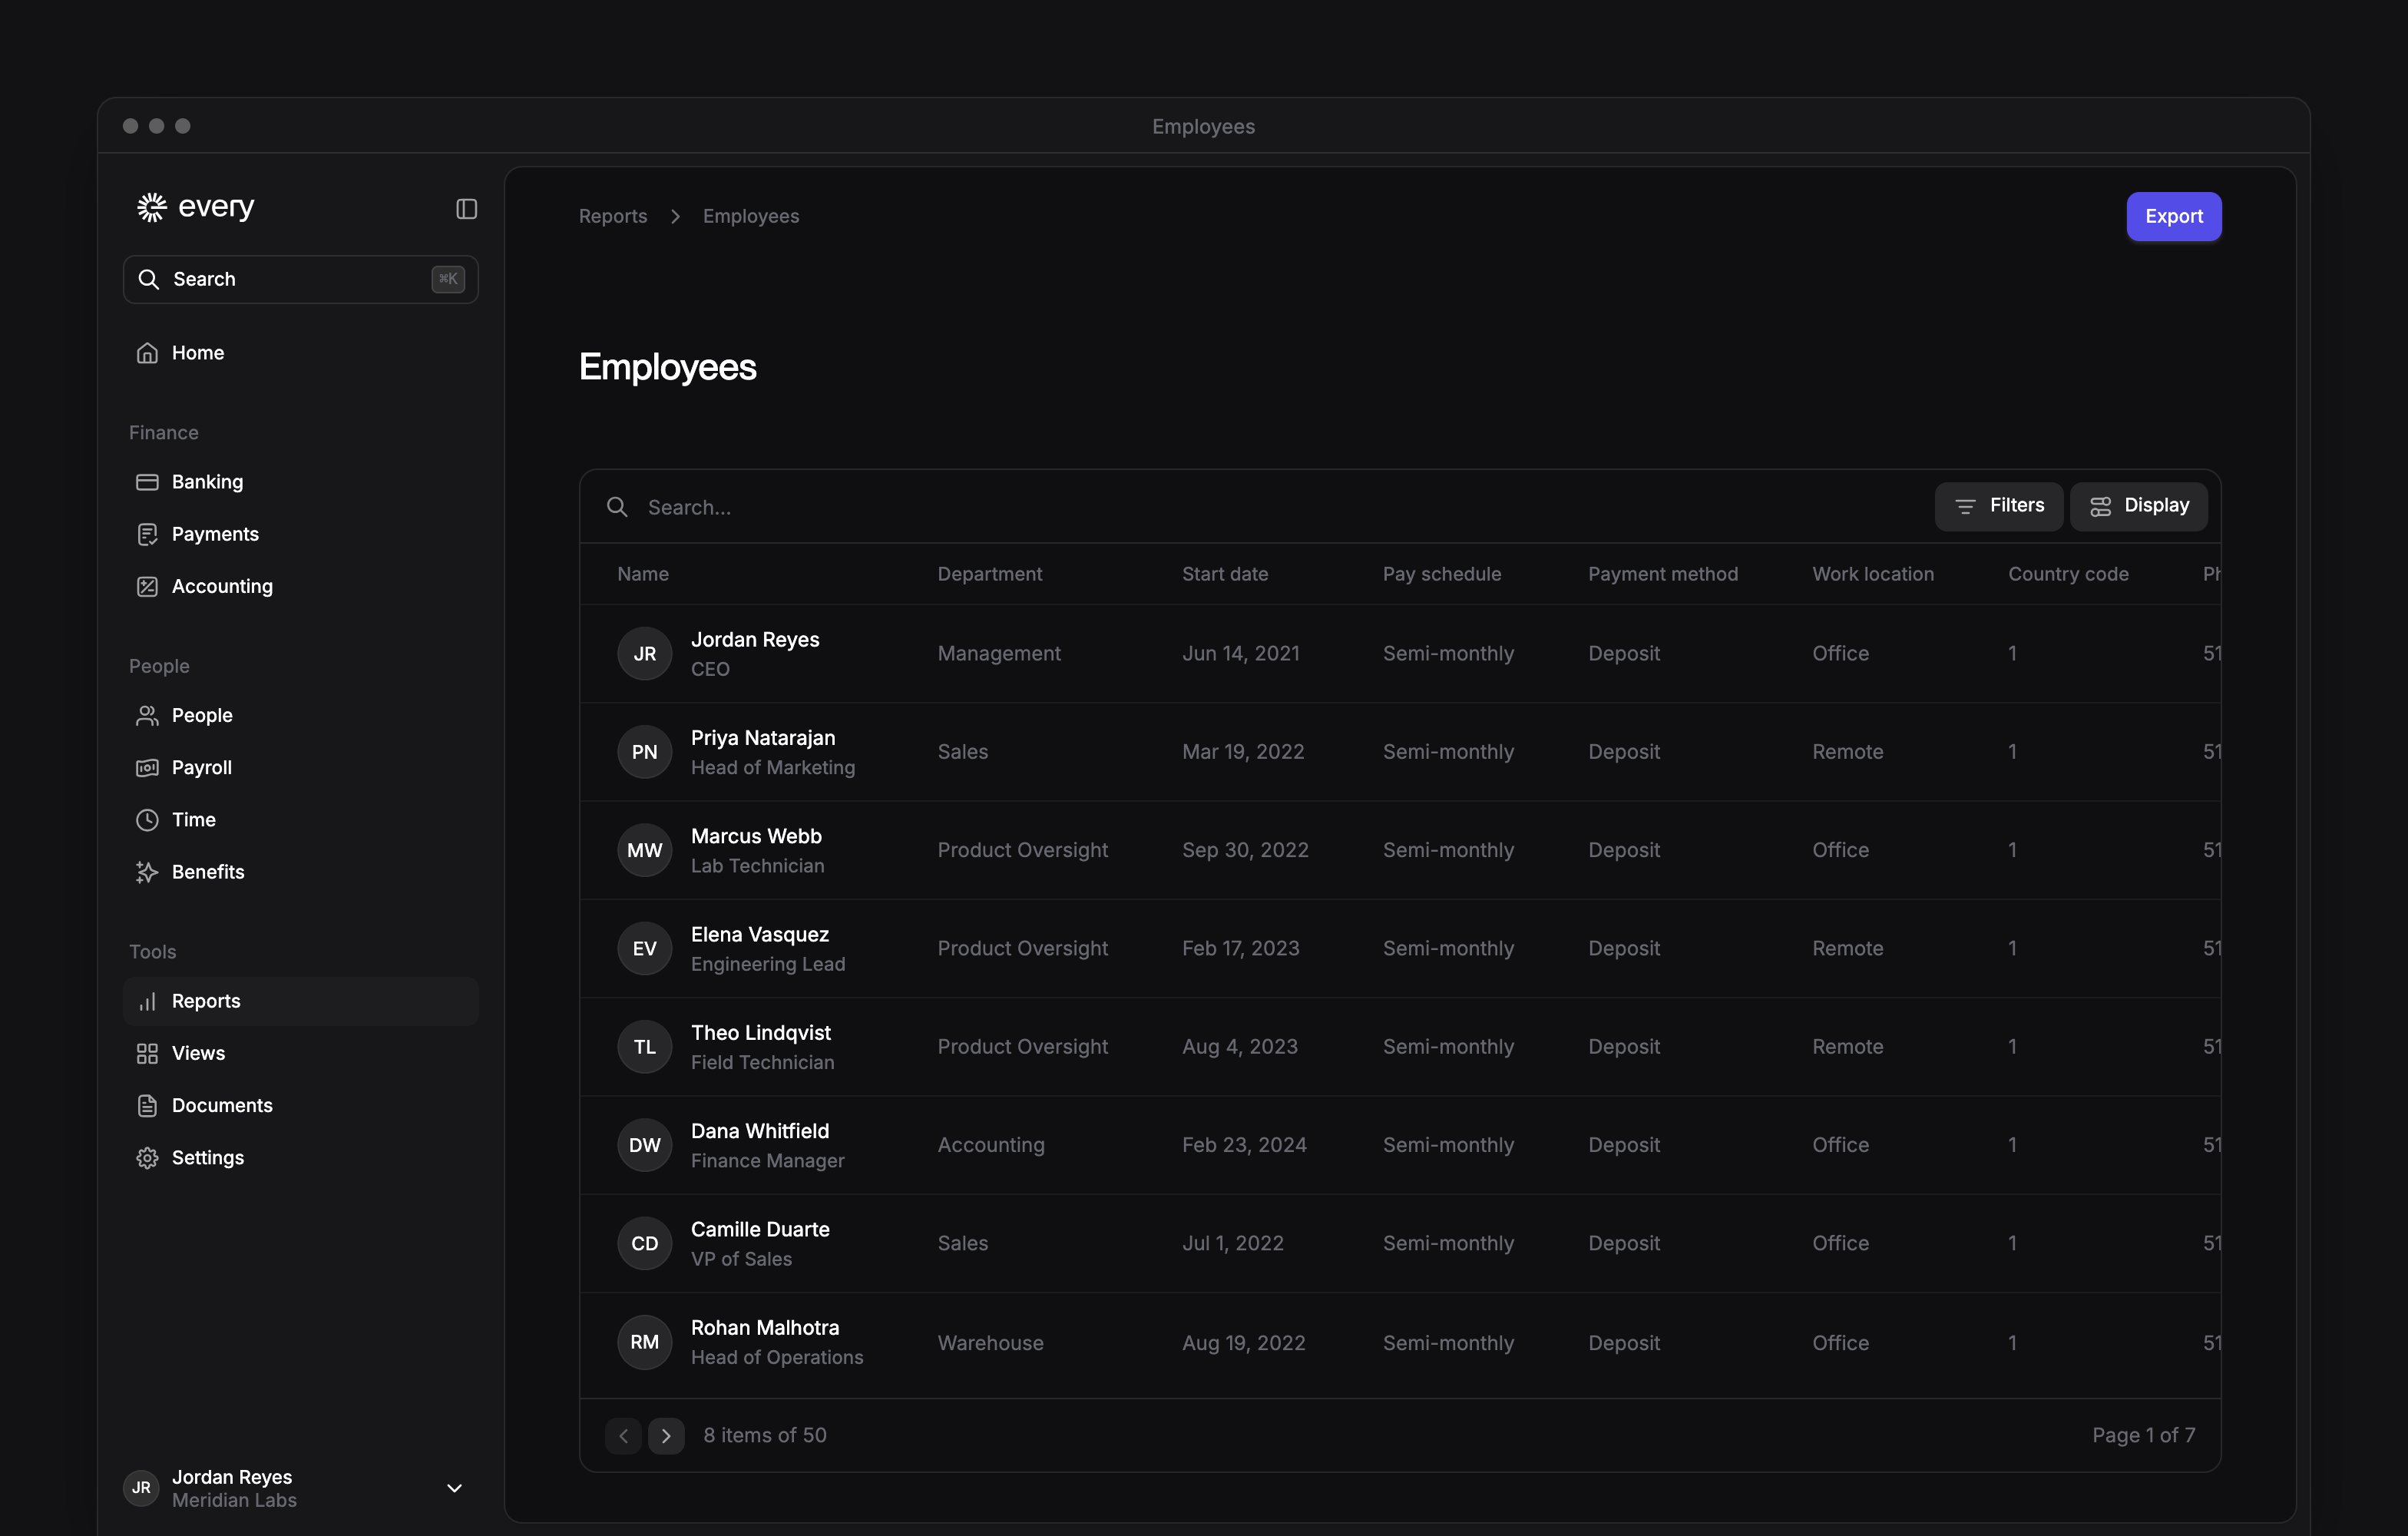2408x1536 pixels.
Task: Sort by the Start date column header
Action: (x=1225, y=574)
